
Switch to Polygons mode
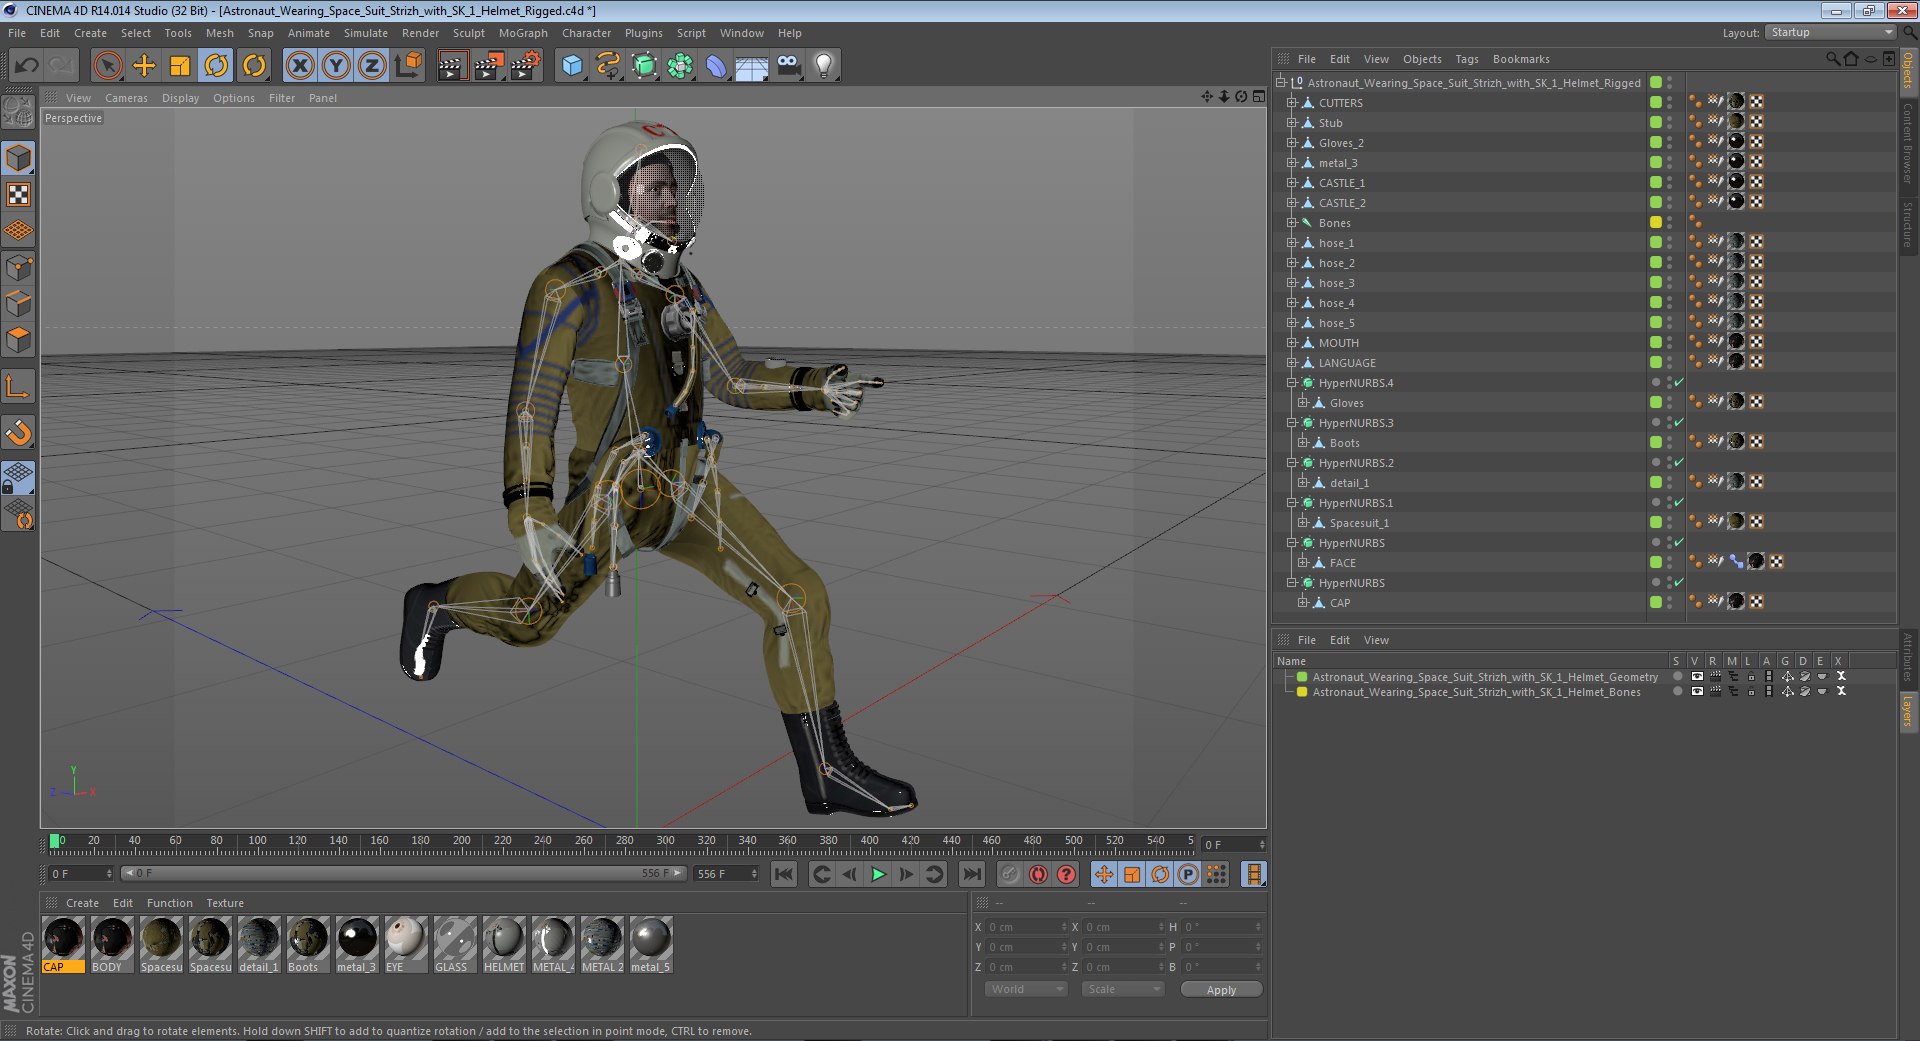[19, 340]
